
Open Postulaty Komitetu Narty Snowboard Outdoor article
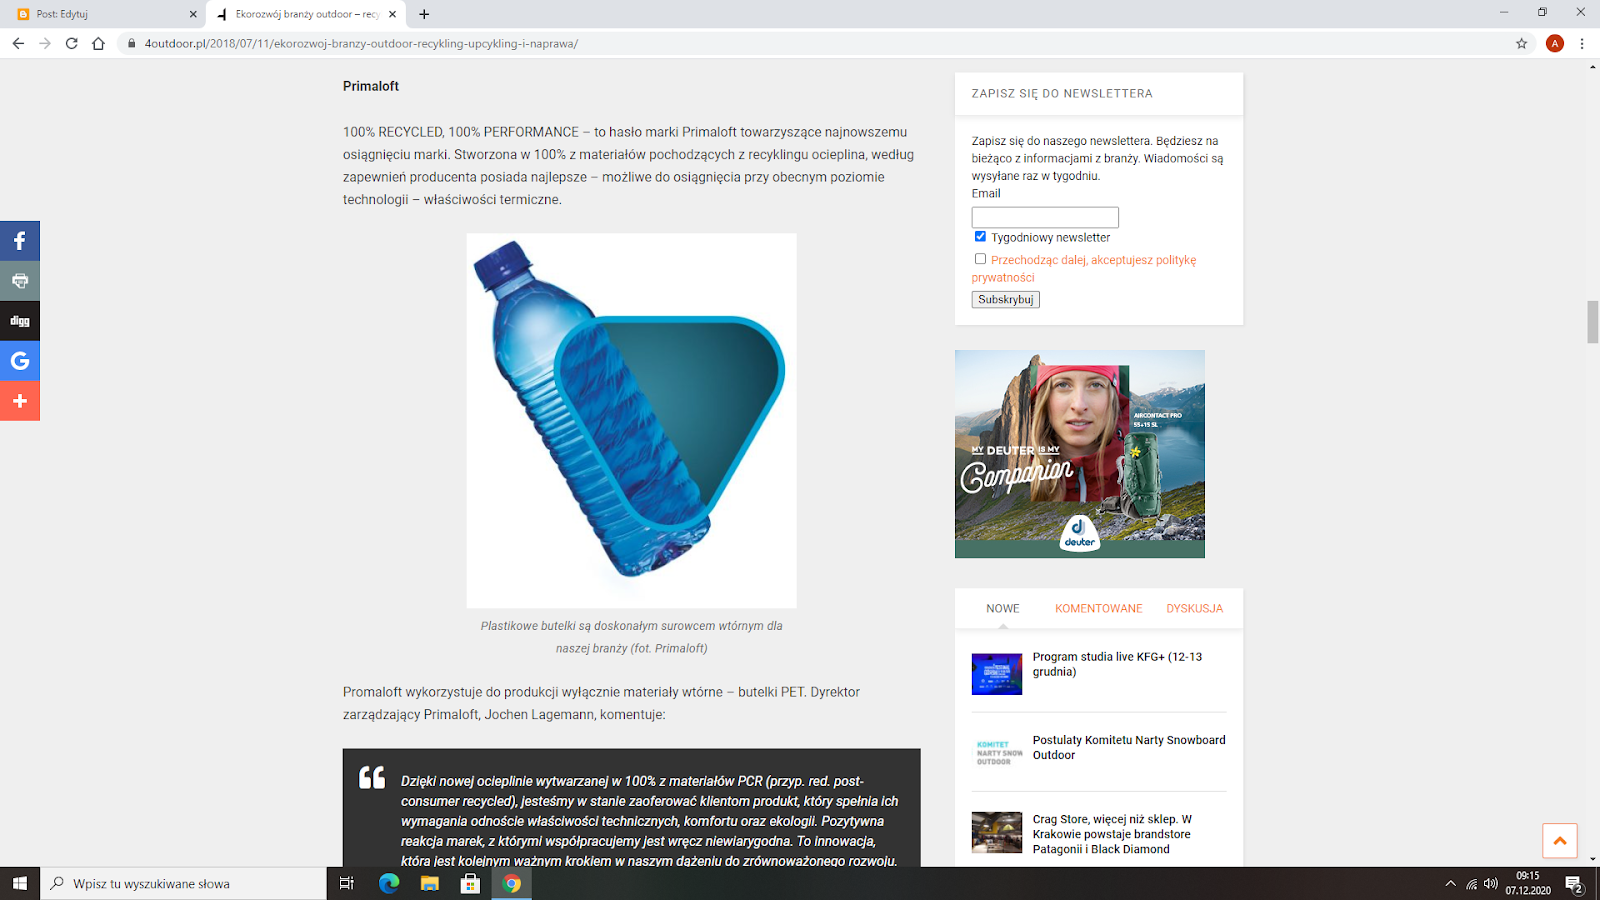click(1129, 747)
